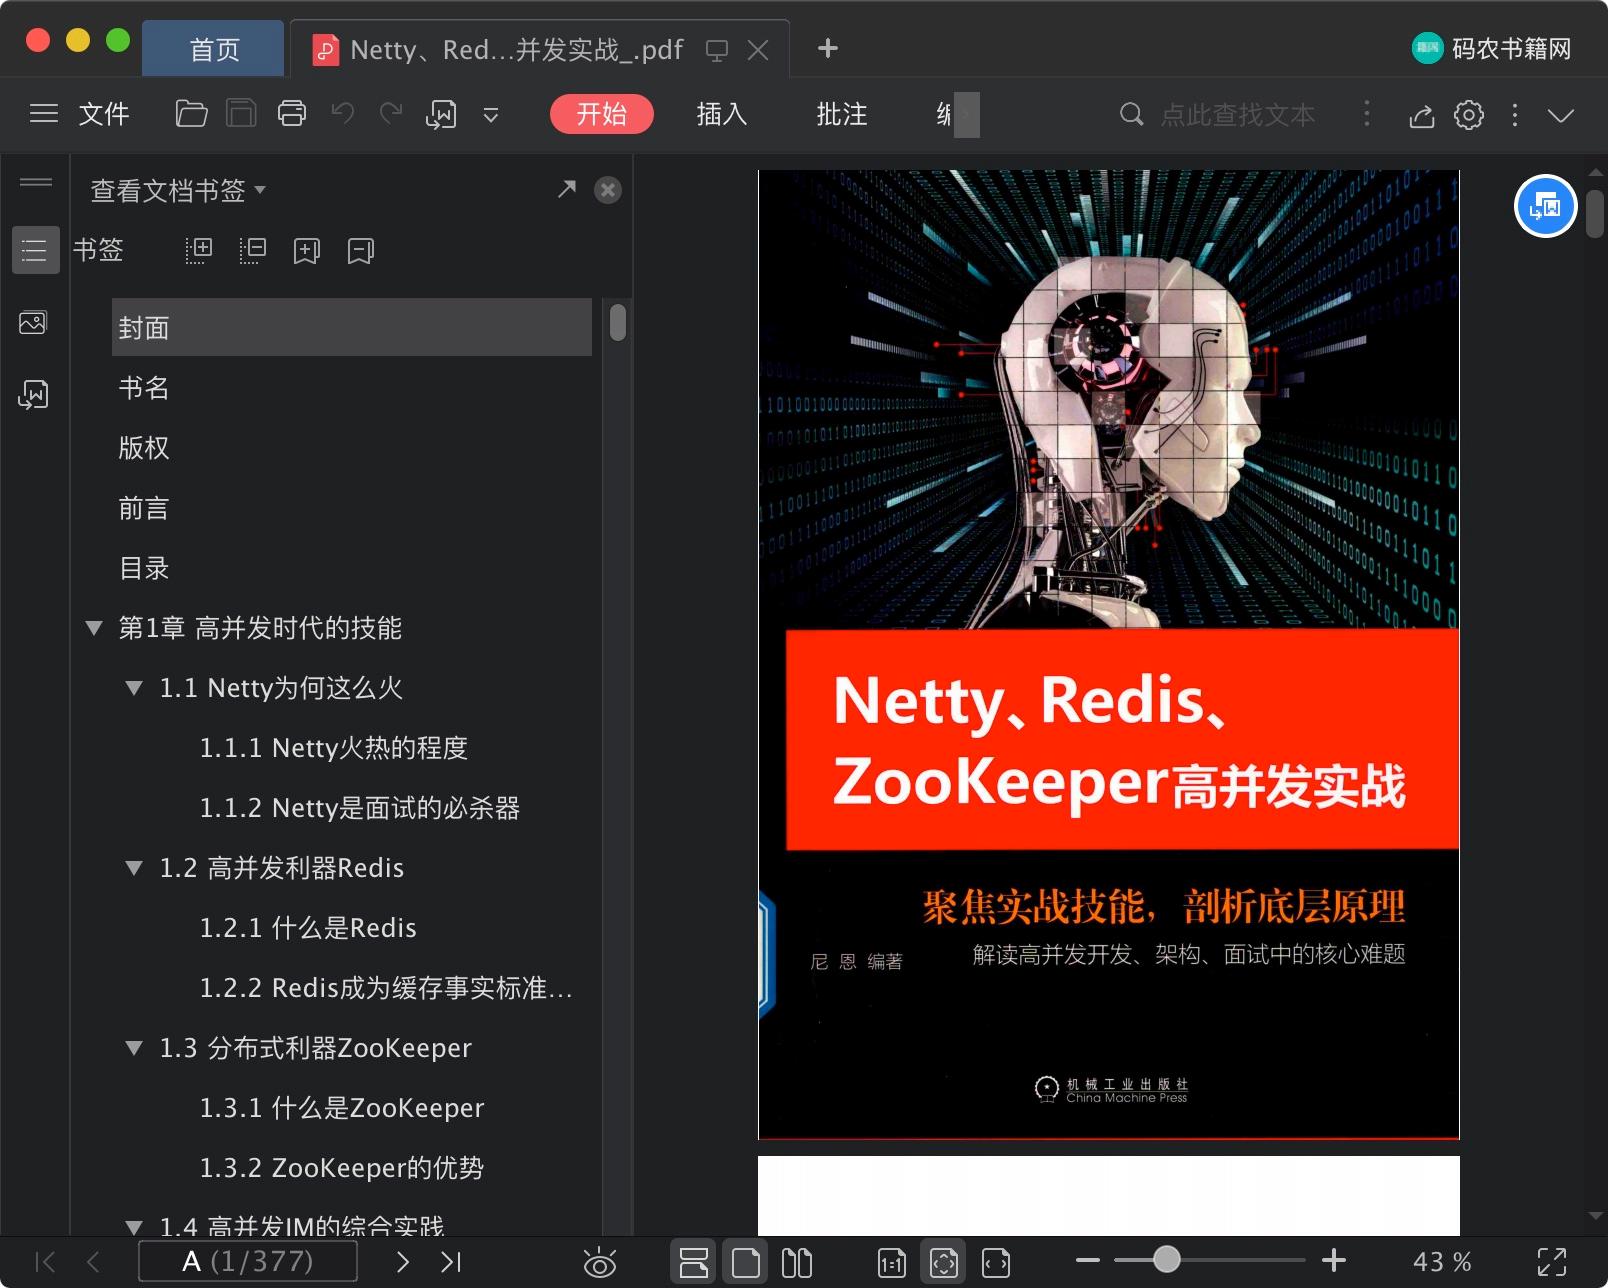Collapse 第1章 高并发时代的技能
This screenshot has width=1608, height=1288.
(94, 628)
